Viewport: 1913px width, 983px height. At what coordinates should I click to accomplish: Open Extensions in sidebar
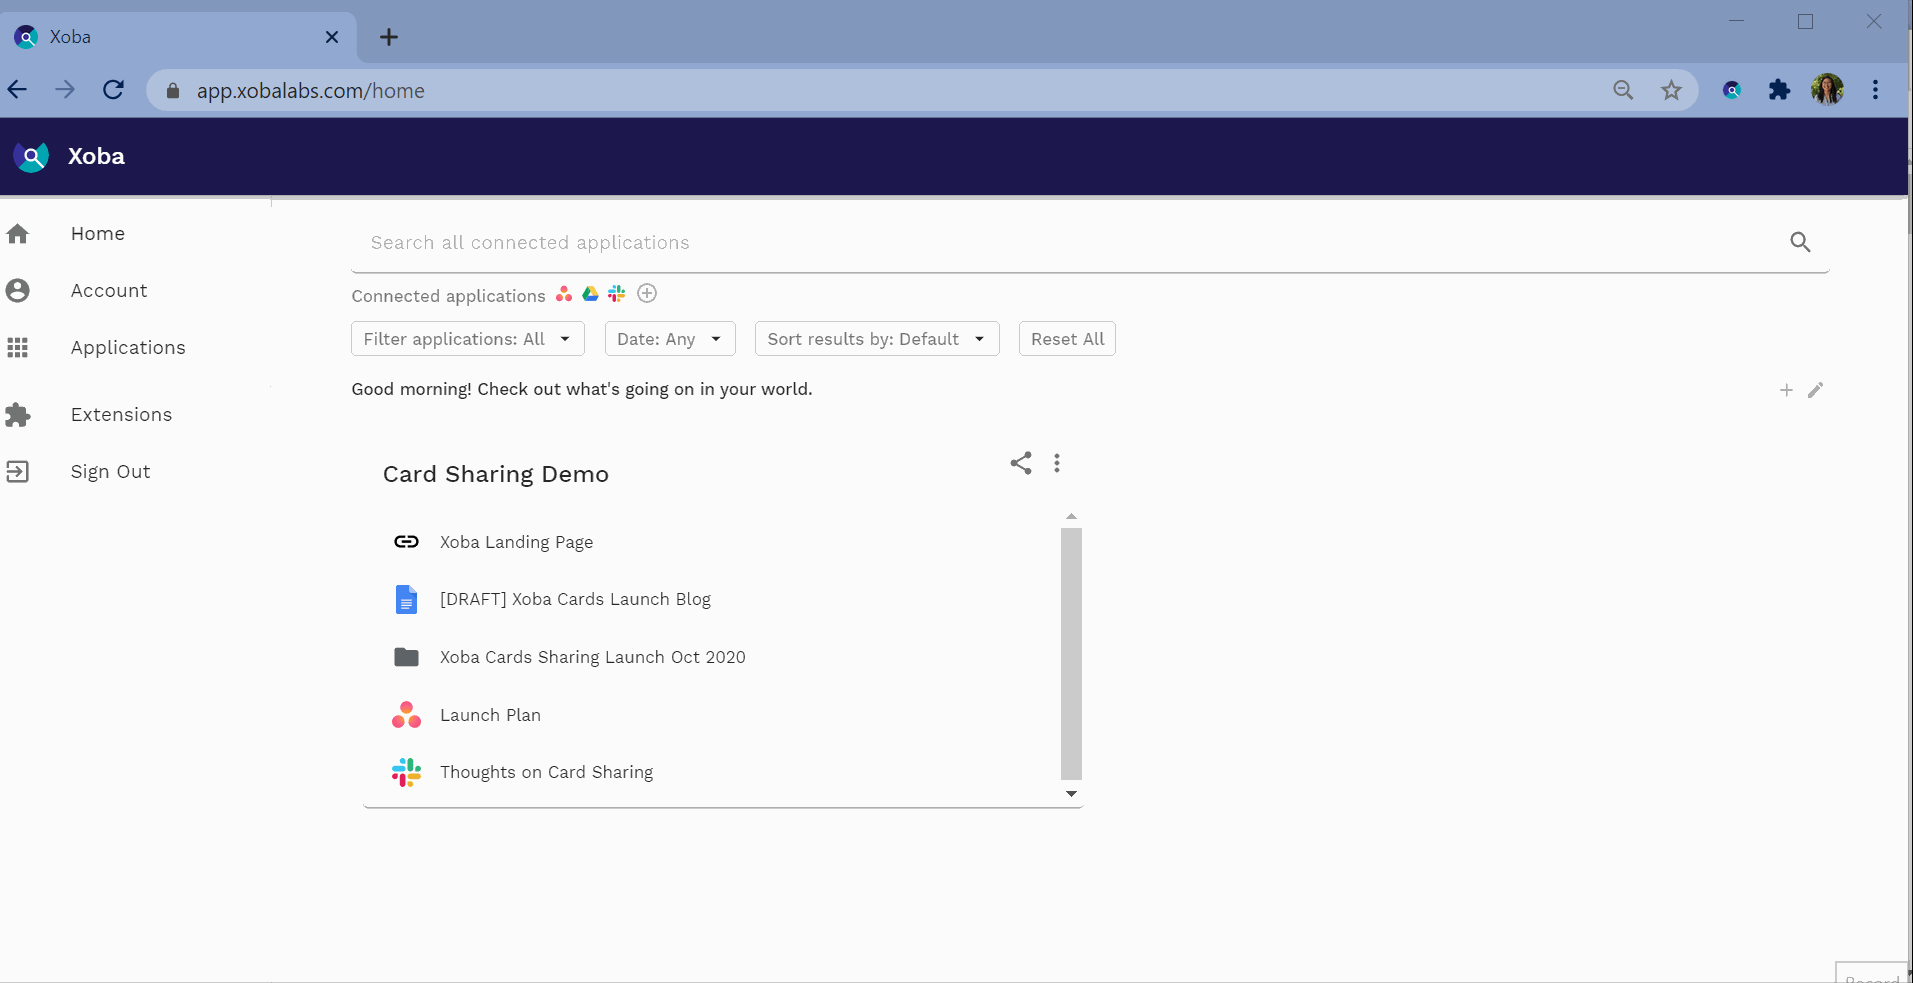point(121,415)
